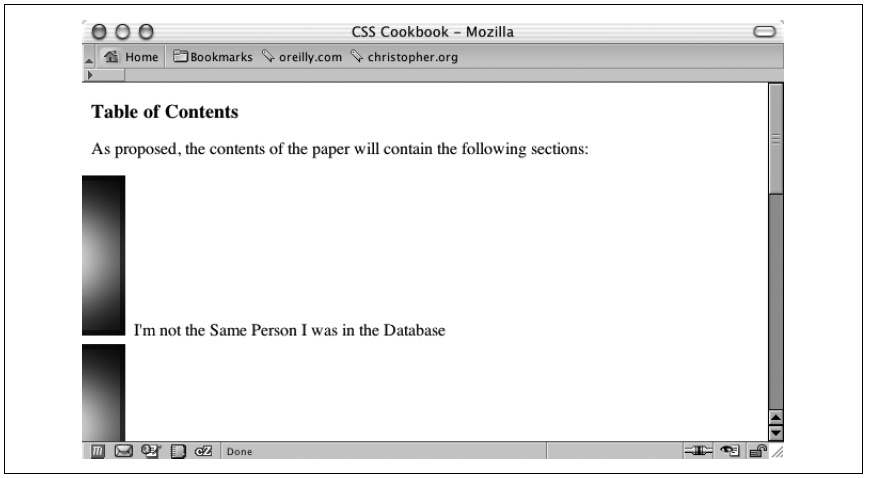Click the vertical scrollbar thumb
This screenshot has height=478, width=869.
[x=776, y=139]
